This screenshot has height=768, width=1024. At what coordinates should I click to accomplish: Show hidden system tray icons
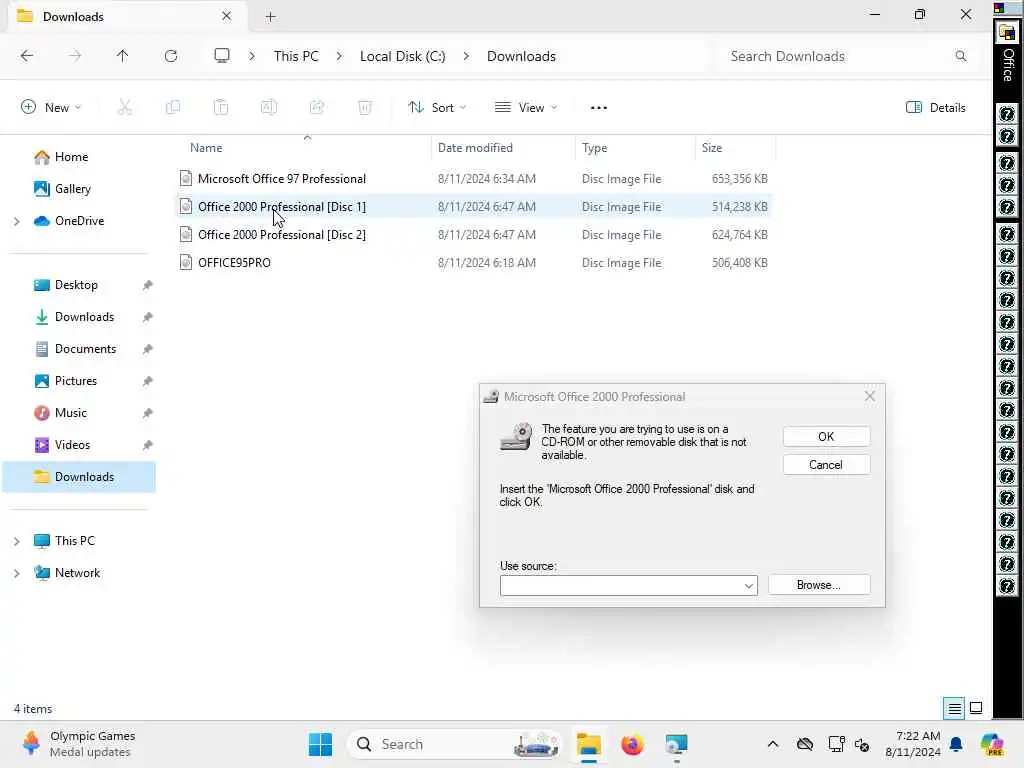click(773, 744)
